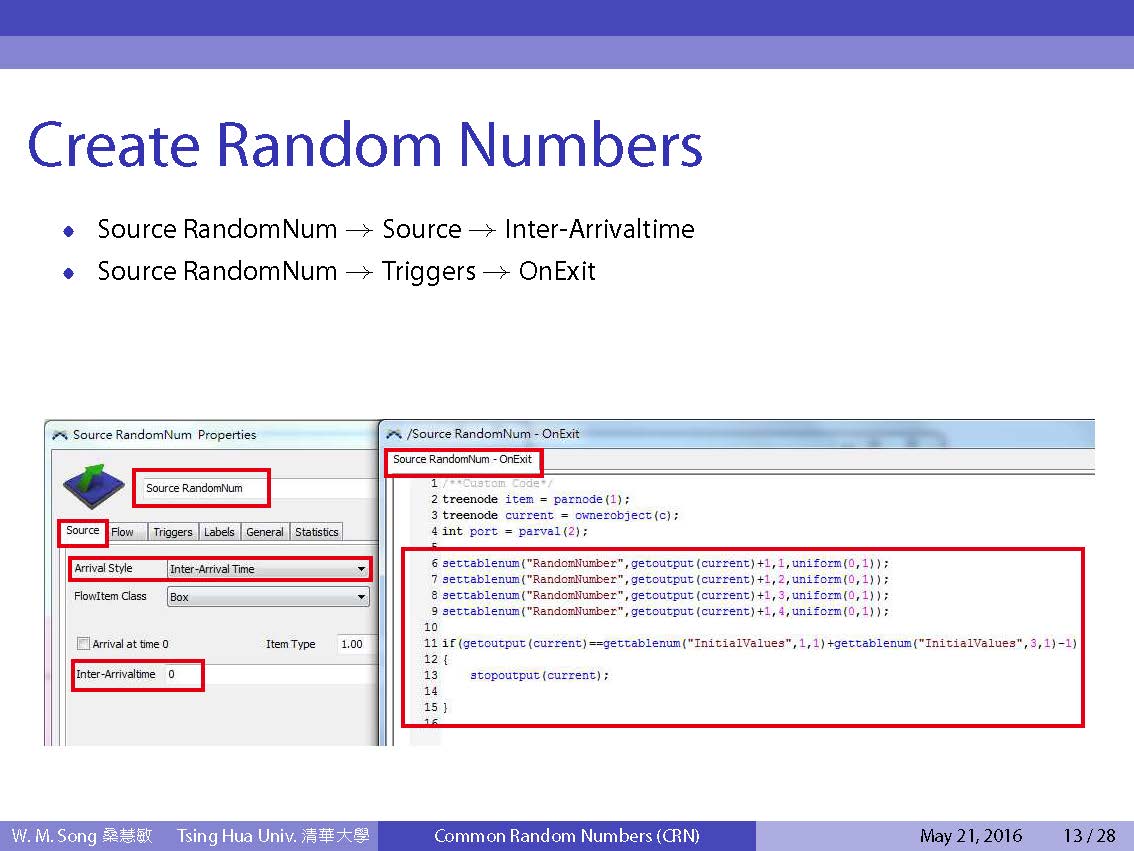1134x851 pixels.
Task: Click FlexSim icon in OnExit window title
Action: pos(393,434)
